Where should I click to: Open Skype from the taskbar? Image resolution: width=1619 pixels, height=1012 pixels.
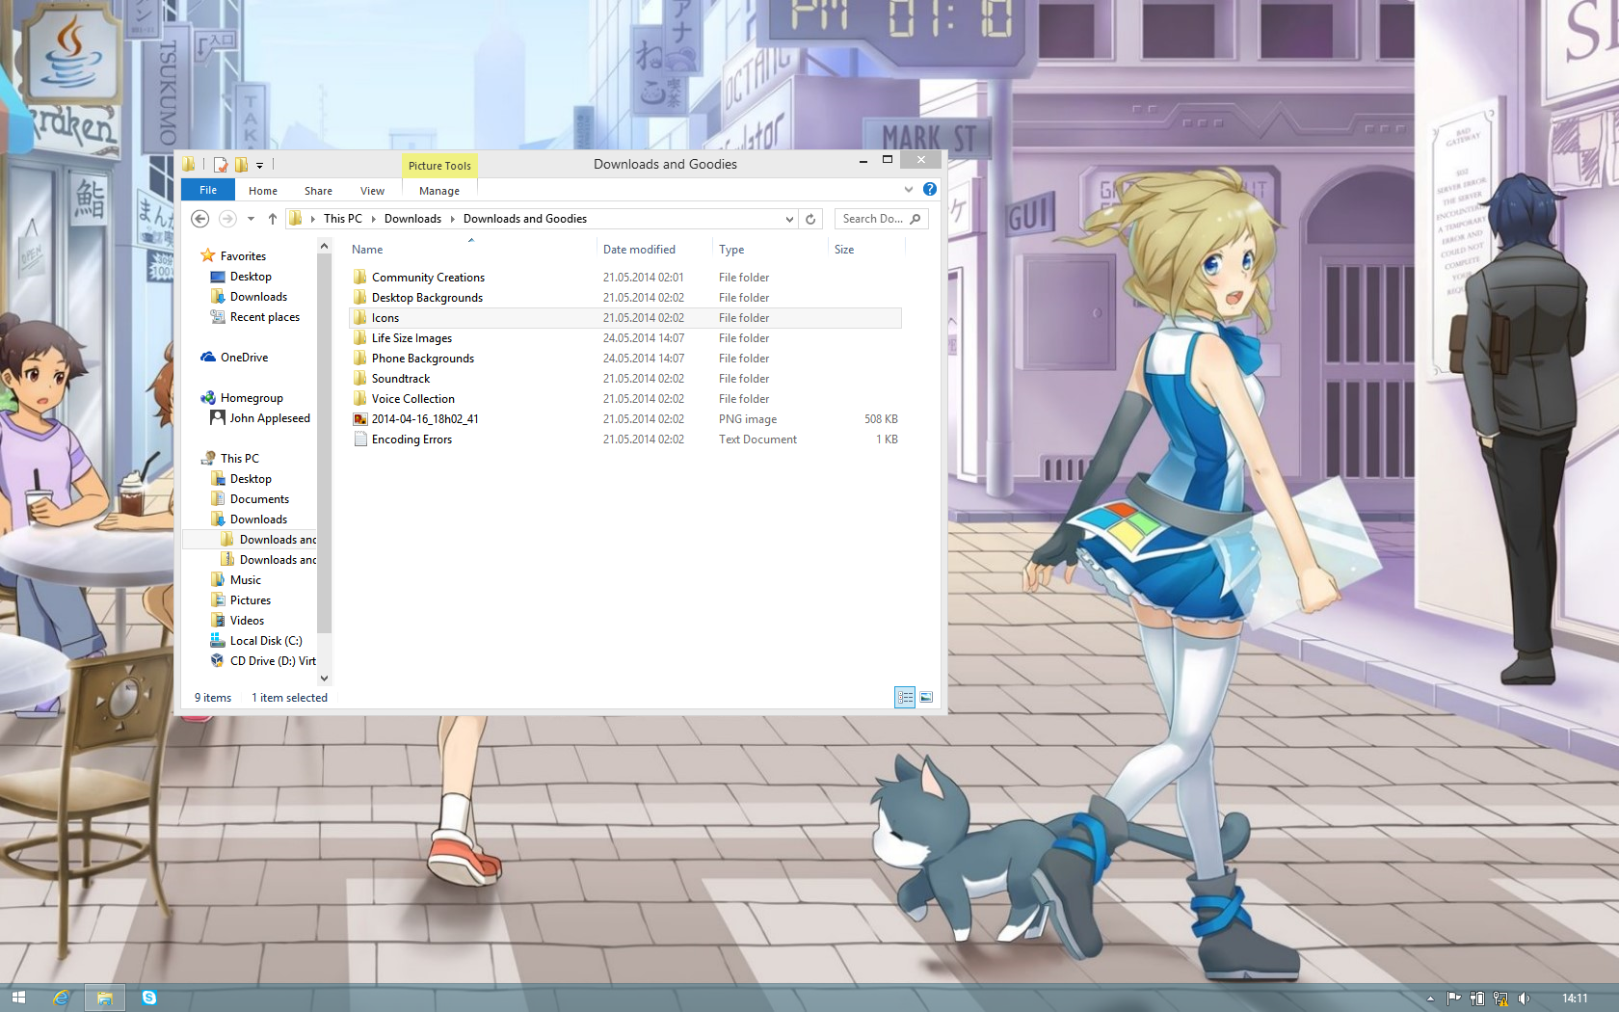tap(149, 997)
